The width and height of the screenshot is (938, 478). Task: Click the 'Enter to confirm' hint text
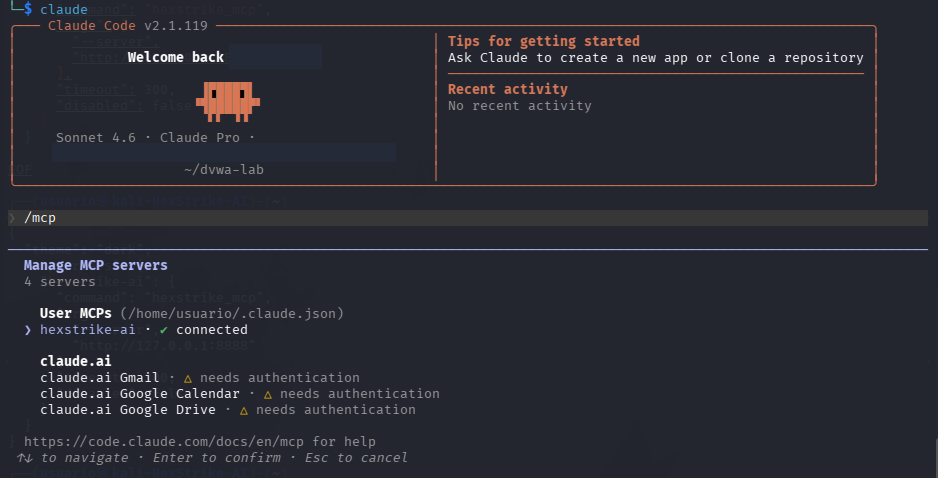click(x=217, y=458)
